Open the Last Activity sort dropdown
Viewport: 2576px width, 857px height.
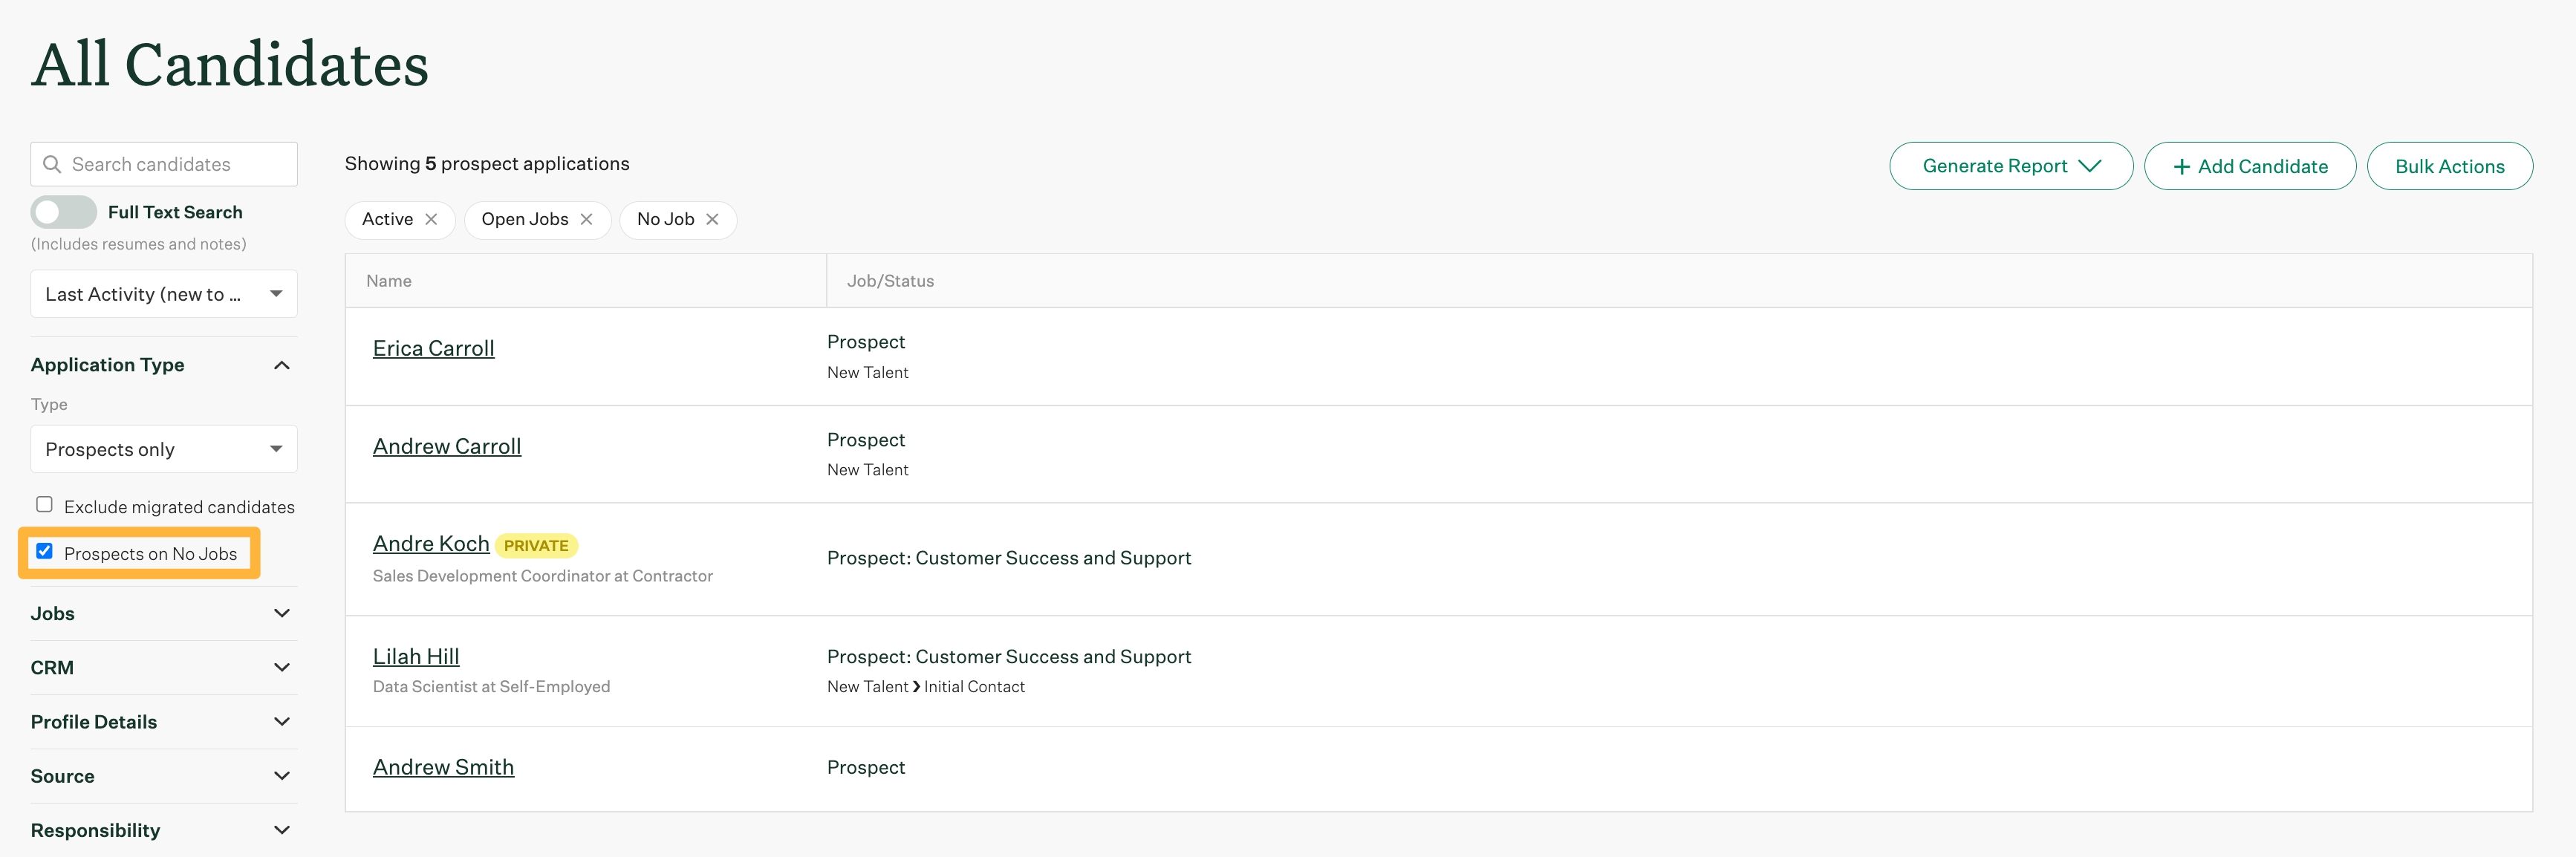163,293
